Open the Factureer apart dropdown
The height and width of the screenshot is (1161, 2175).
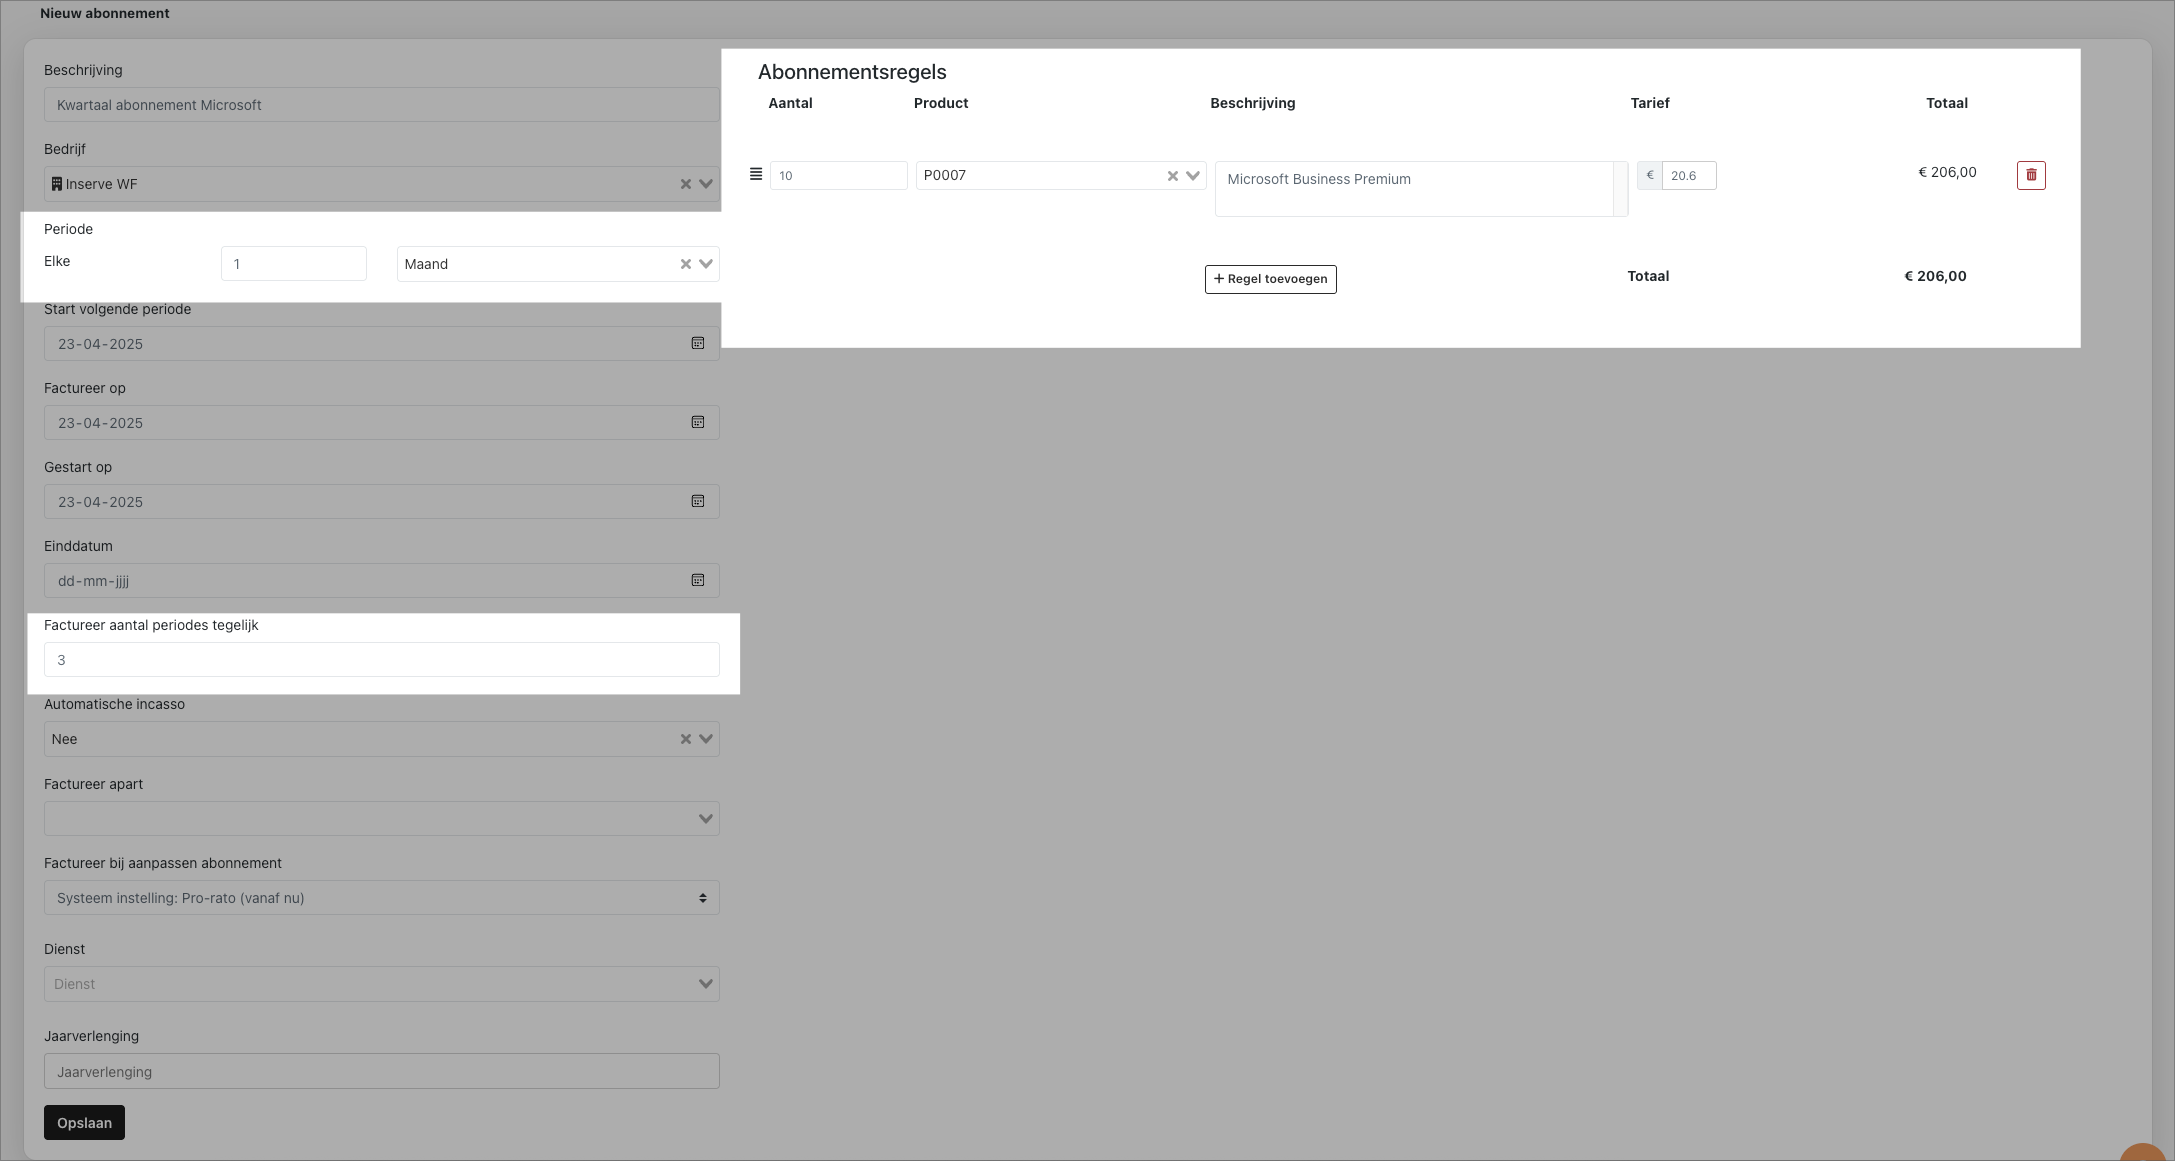(706, 819)
